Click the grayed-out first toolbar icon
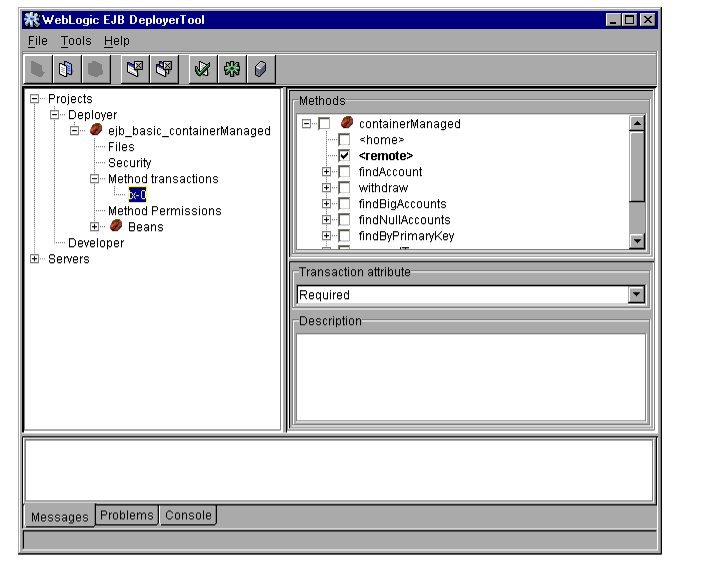 coord(38,70)
